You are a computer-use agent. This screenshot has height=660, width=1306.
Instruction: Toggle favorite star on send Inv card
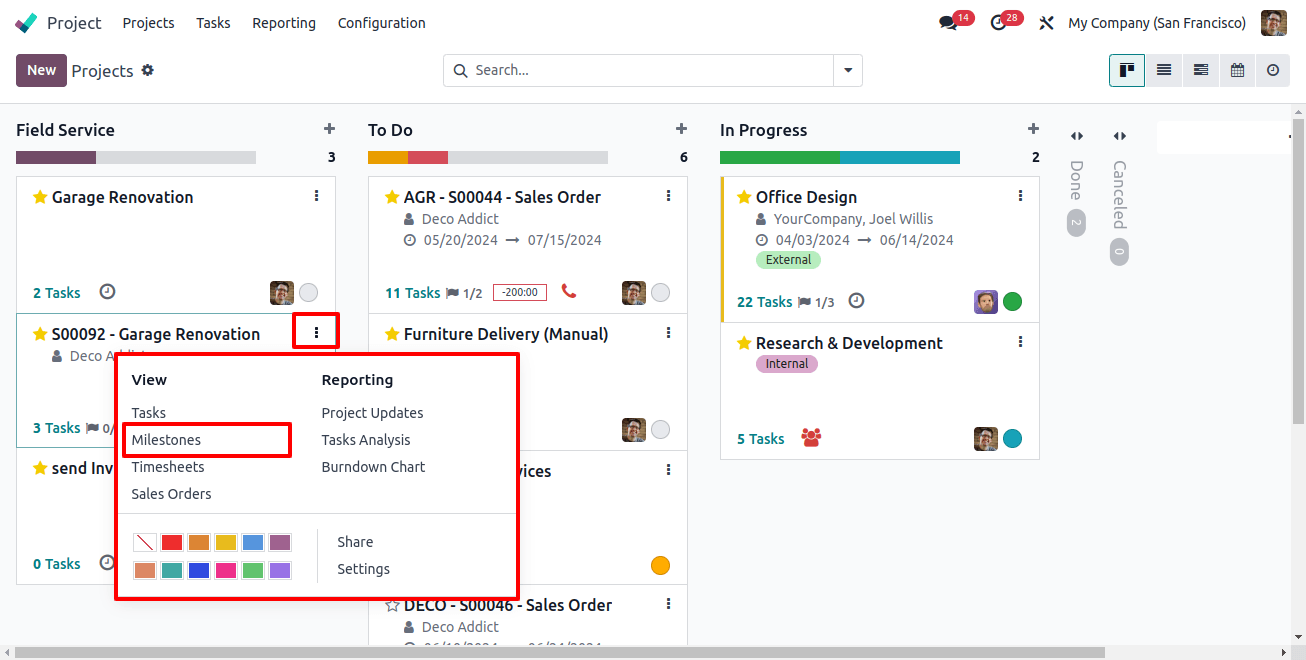click(x=40, y=468)
